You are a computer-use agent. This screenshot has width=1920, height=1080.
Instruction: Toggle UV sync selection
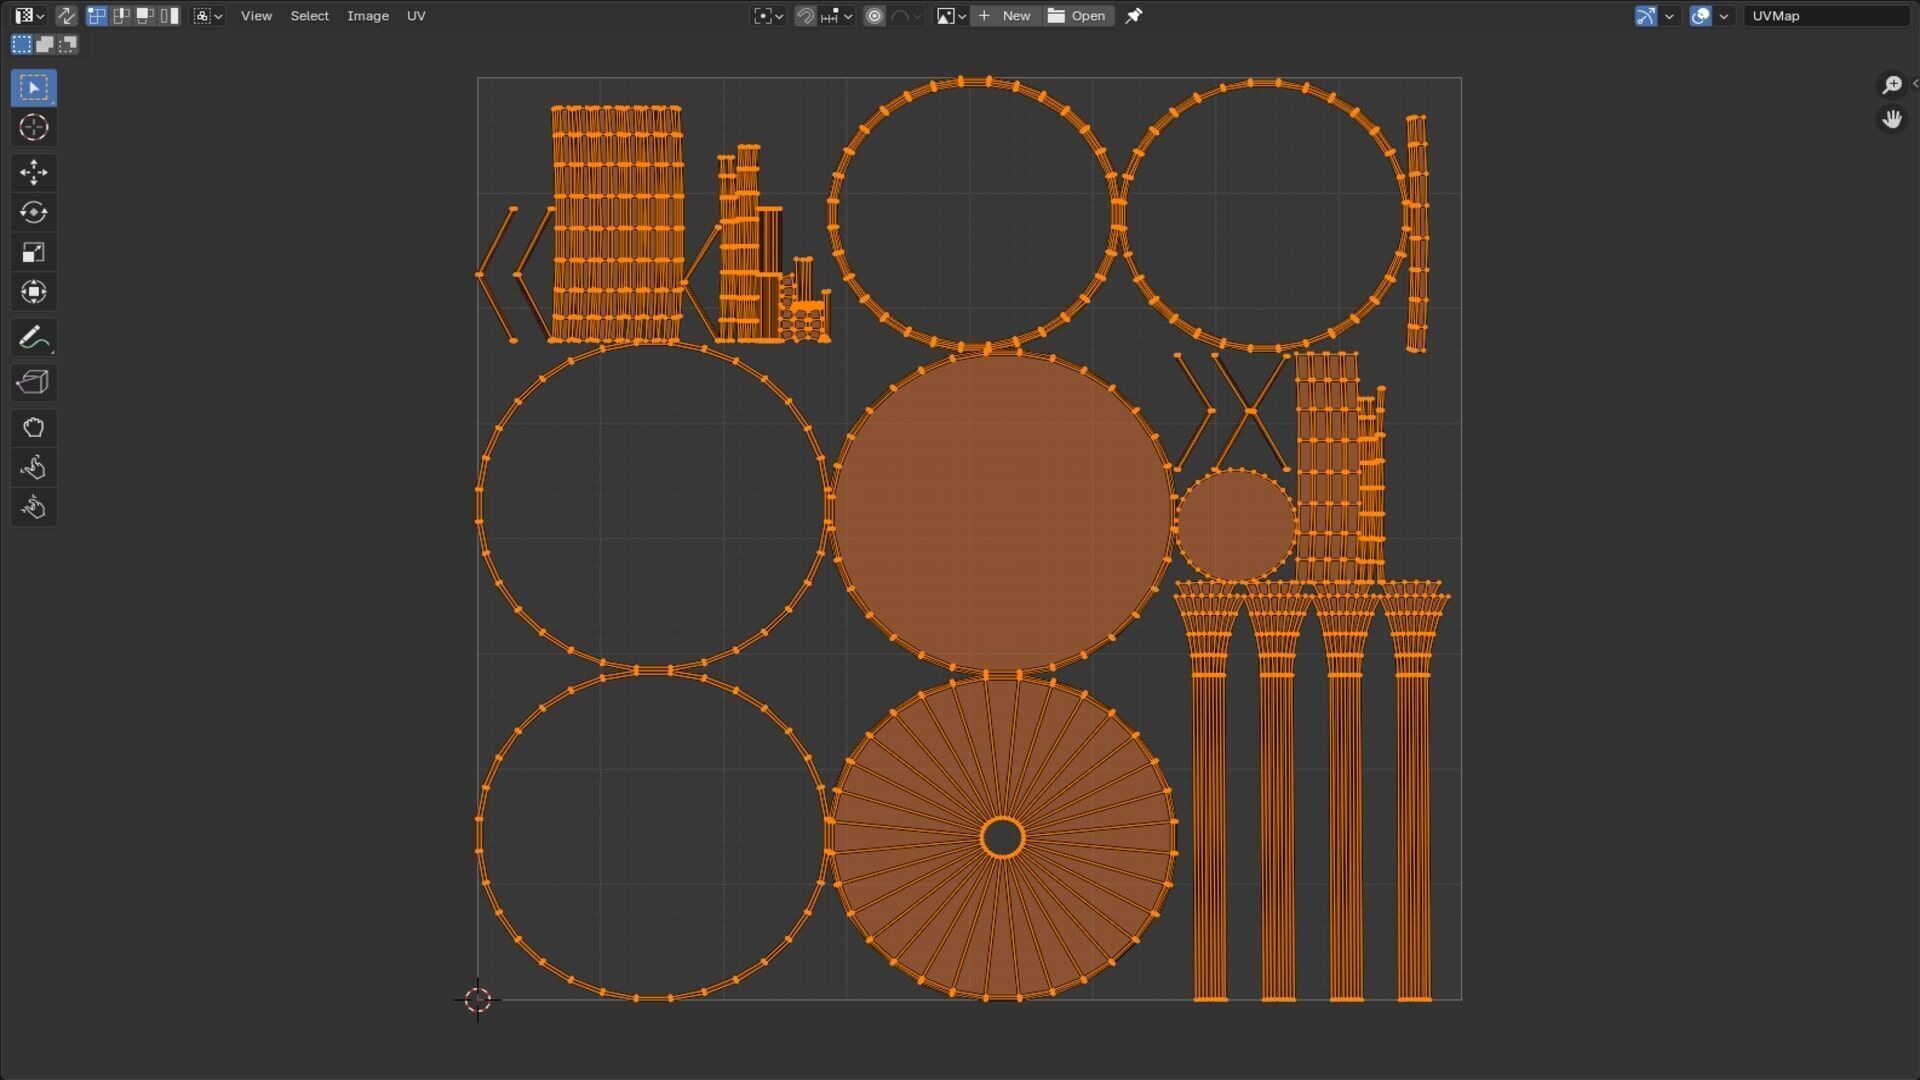click(x=66, y=16)
